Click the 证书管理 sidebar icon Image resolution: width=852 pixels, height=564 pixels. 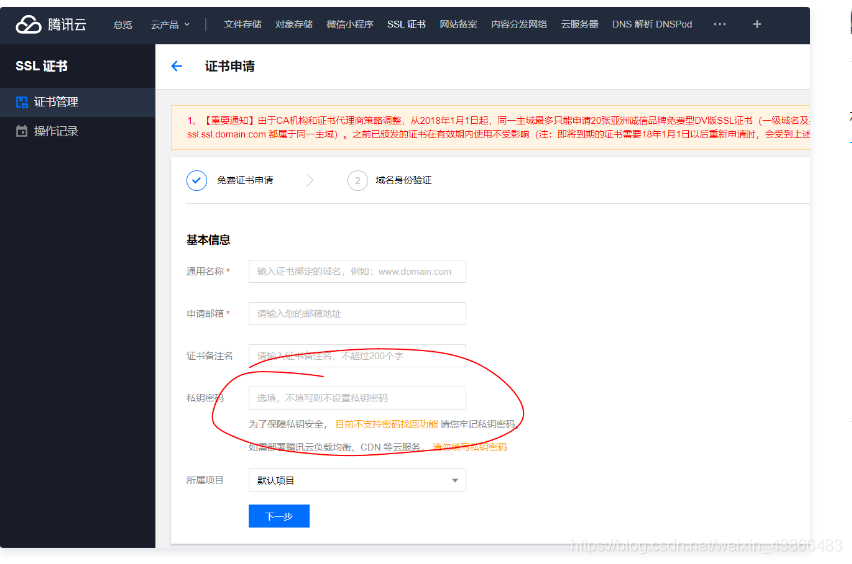pyautogui.click(x=22, y=102)
